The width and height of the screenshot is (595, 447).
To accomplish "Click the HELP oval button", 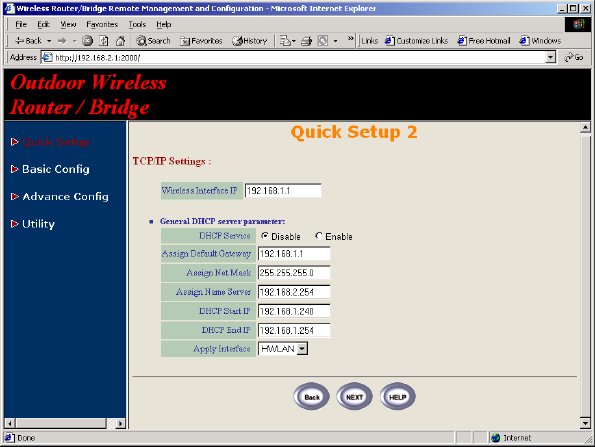I will (x=398, y=397).
